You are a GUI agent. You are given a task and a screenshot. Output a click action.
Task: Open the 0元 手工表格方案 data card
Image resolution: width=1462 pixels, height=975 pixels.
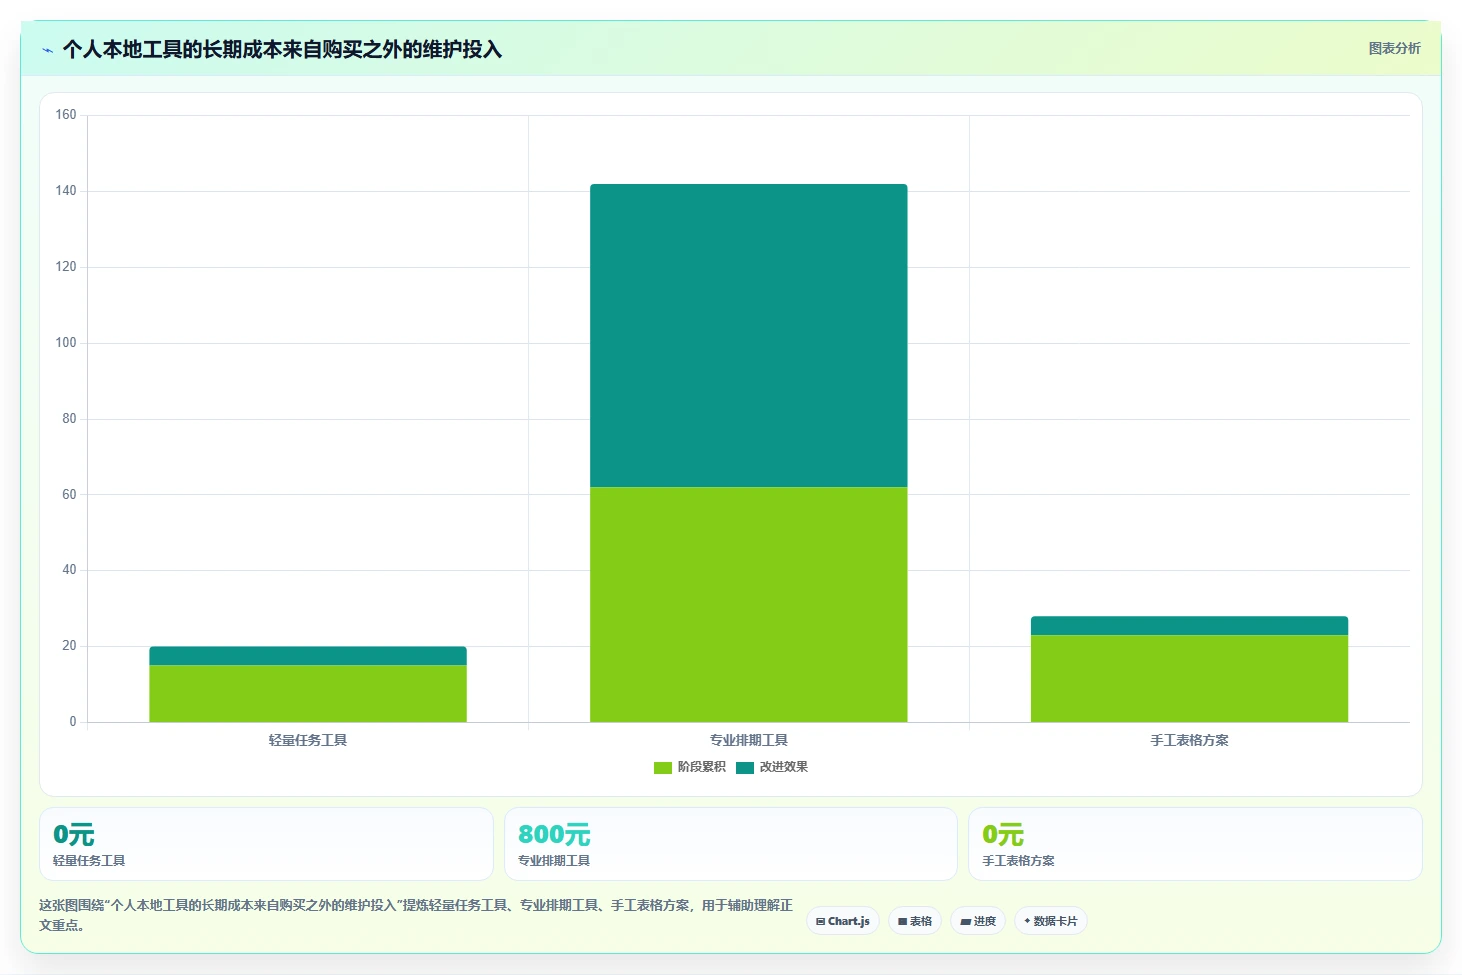pos(1195,844)
